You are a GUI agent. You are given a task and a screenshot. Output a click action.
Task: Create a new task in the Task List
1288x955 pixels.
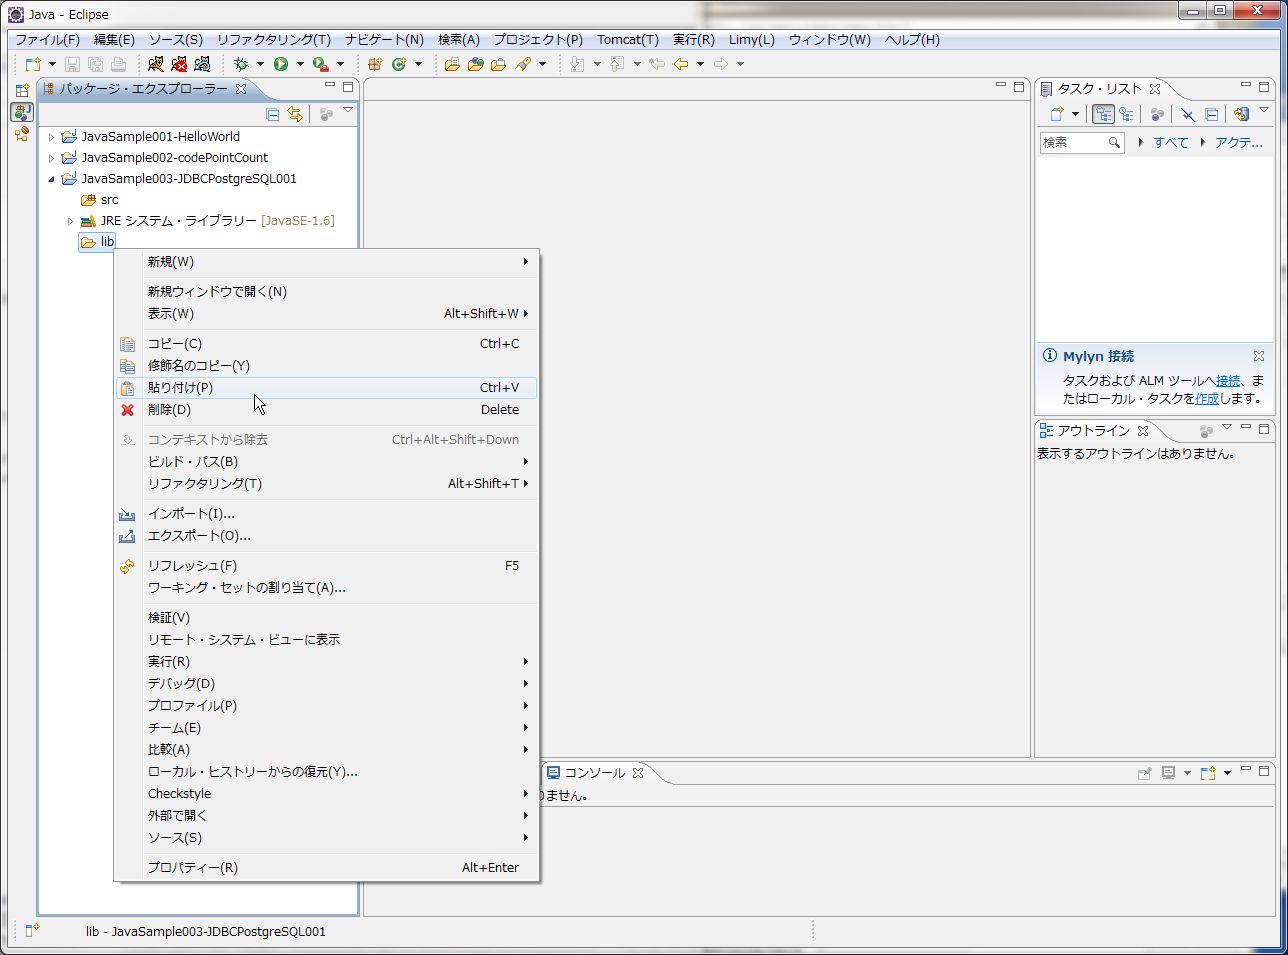1059,114
